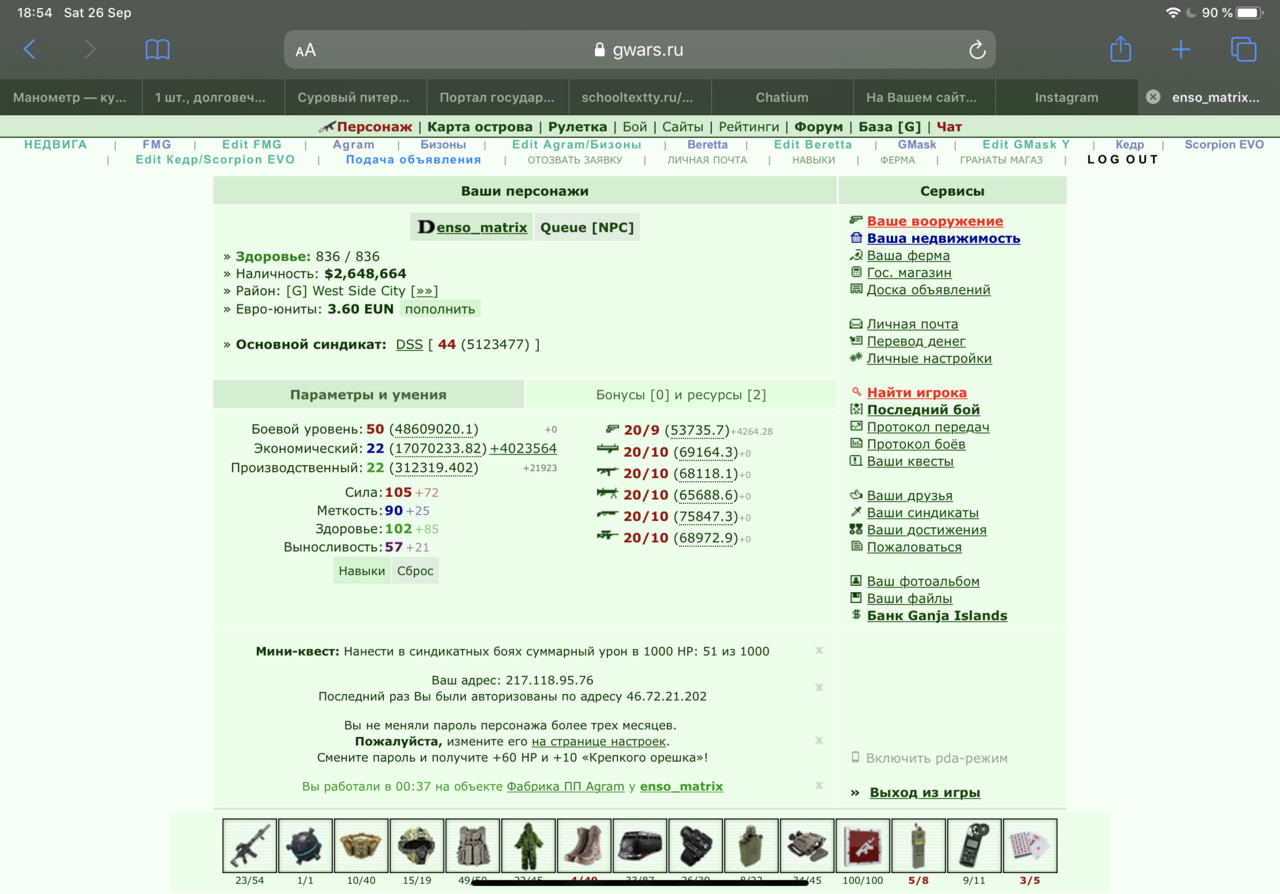
Task: Select the belt pouch item 10/40
Action: [x=361, y=846]
